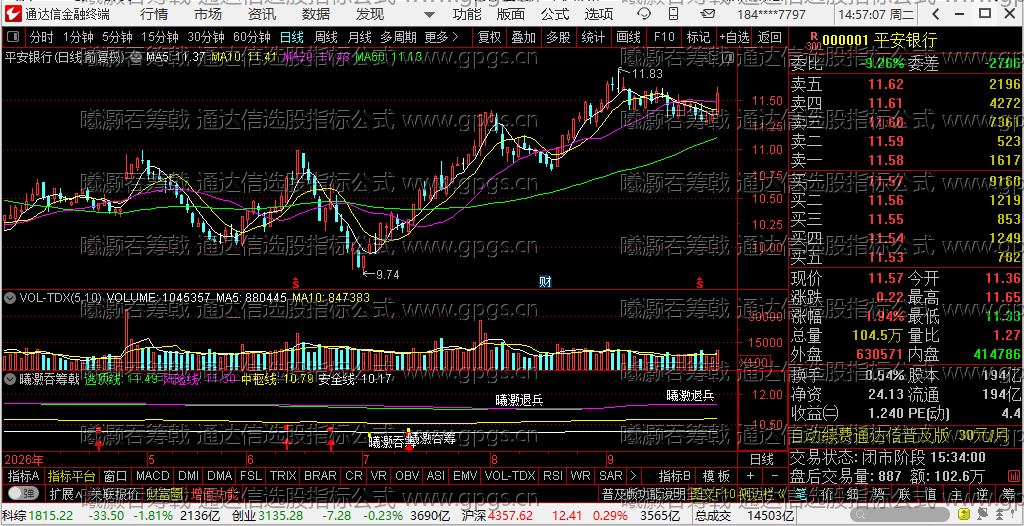Click the red S marker under the 9.74 low
Image resolution: width=1024 pixels, height=526 pixels.
pos(296,282)
